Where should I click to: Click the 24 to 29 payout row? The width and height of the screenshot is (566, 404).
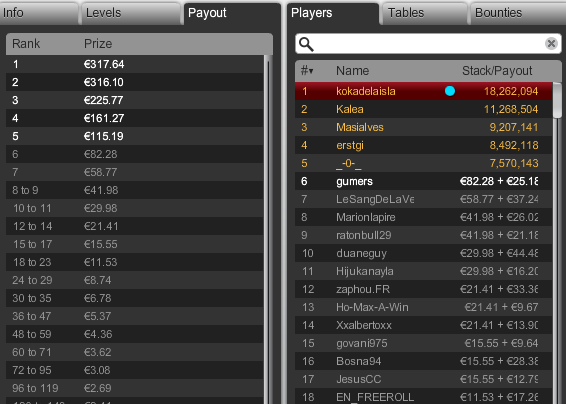click(135, 280)
